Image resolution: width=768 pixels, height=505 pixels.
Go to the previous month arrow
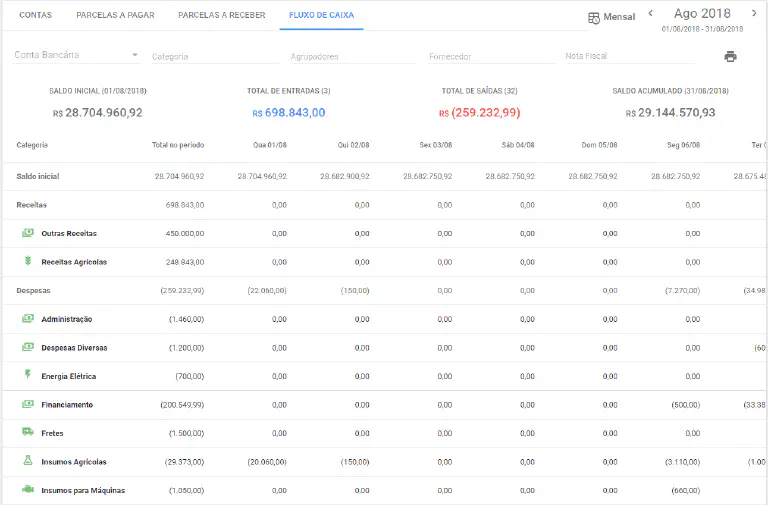coord(651,14)
